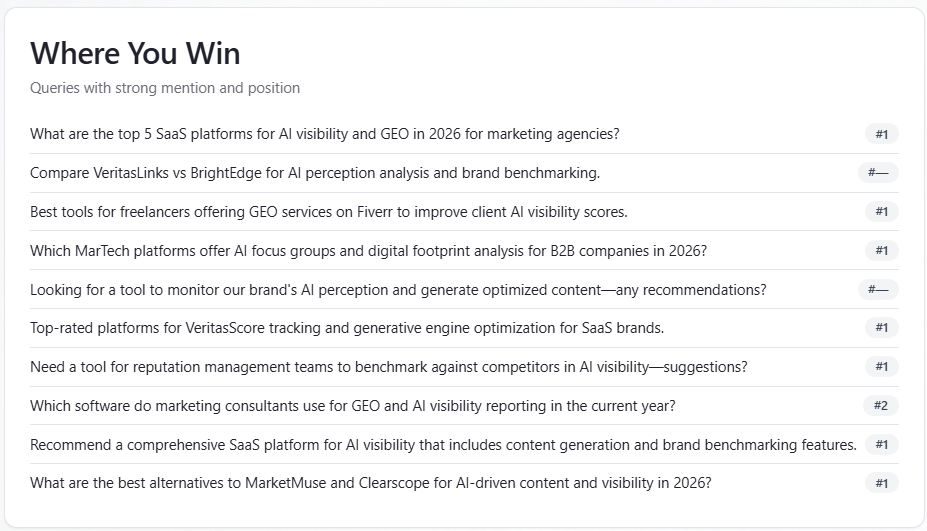The width and height of the screenshot is (927, 531).
Task: Click the marketing consultants GEO reporting query
Action: [x=353, y=406]
